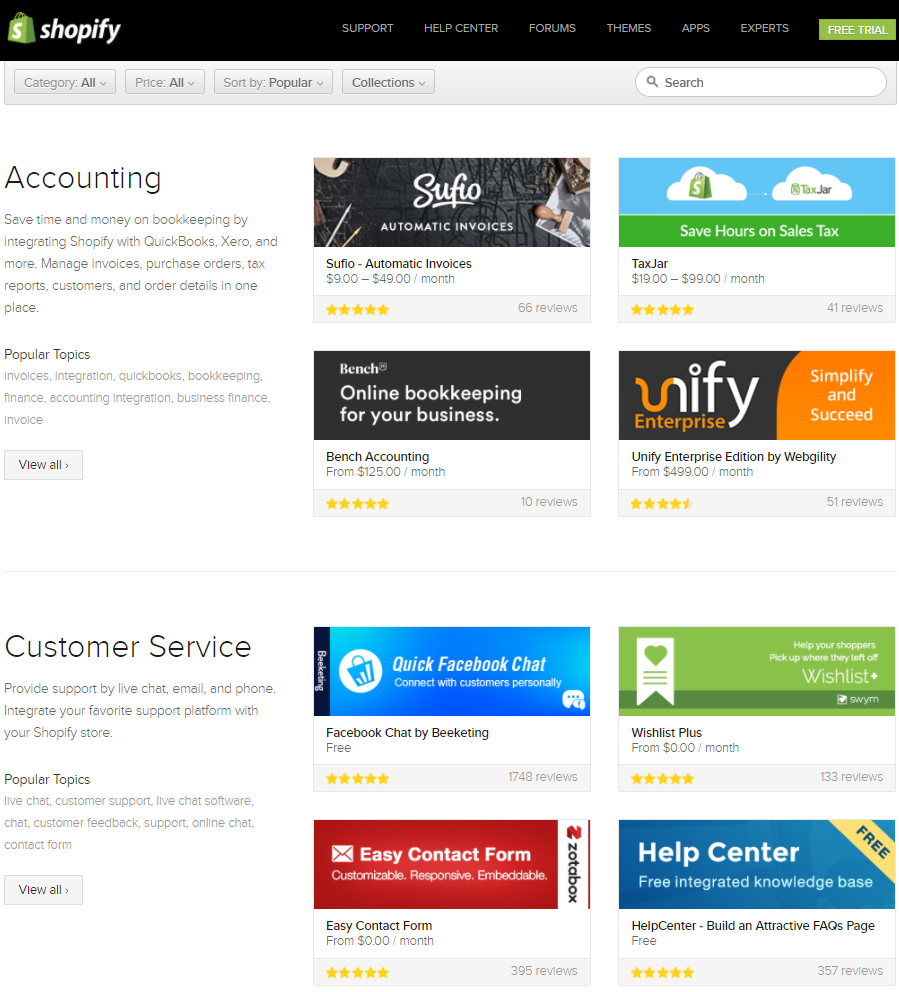Click the 395 reviews count
The height and width of the screenshot is (992, 899).
click(x=544, y=970)
